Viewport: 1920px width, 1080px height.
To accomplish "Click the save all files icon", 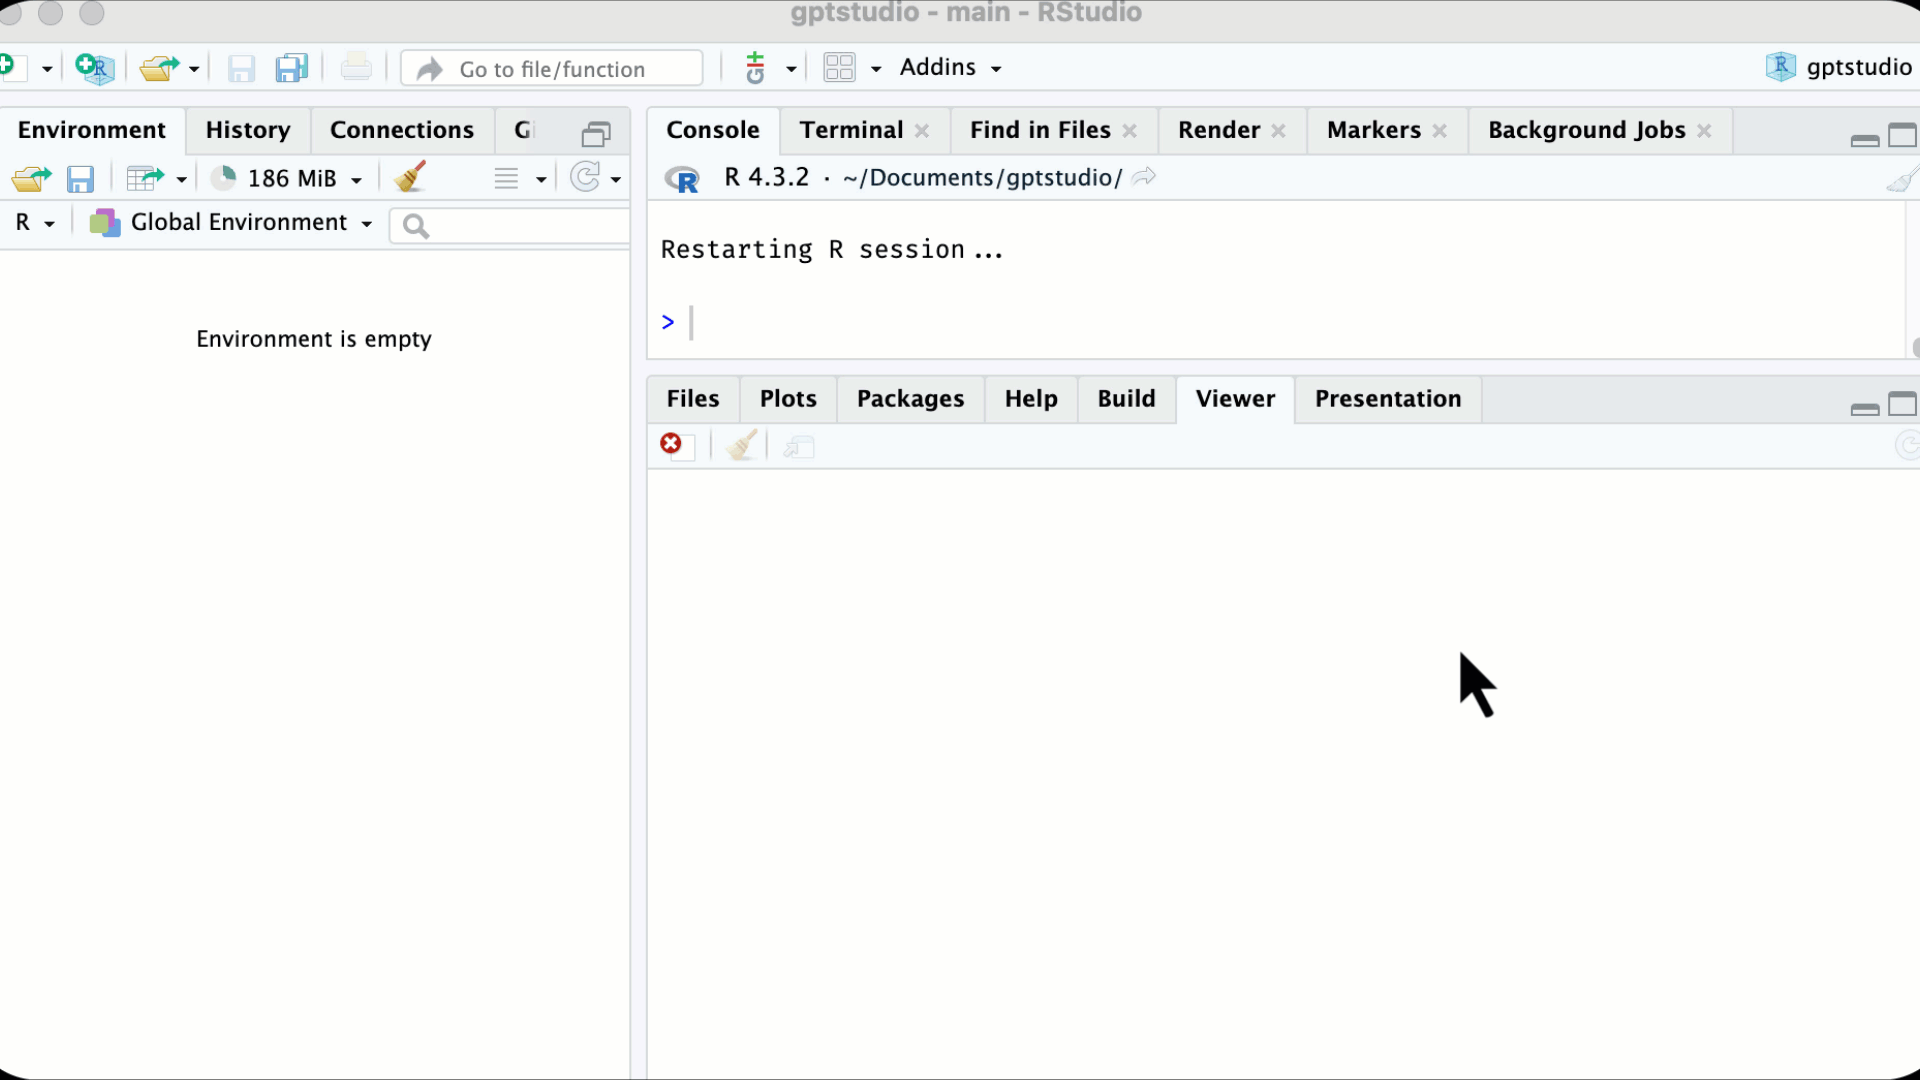I will (292, 68).
